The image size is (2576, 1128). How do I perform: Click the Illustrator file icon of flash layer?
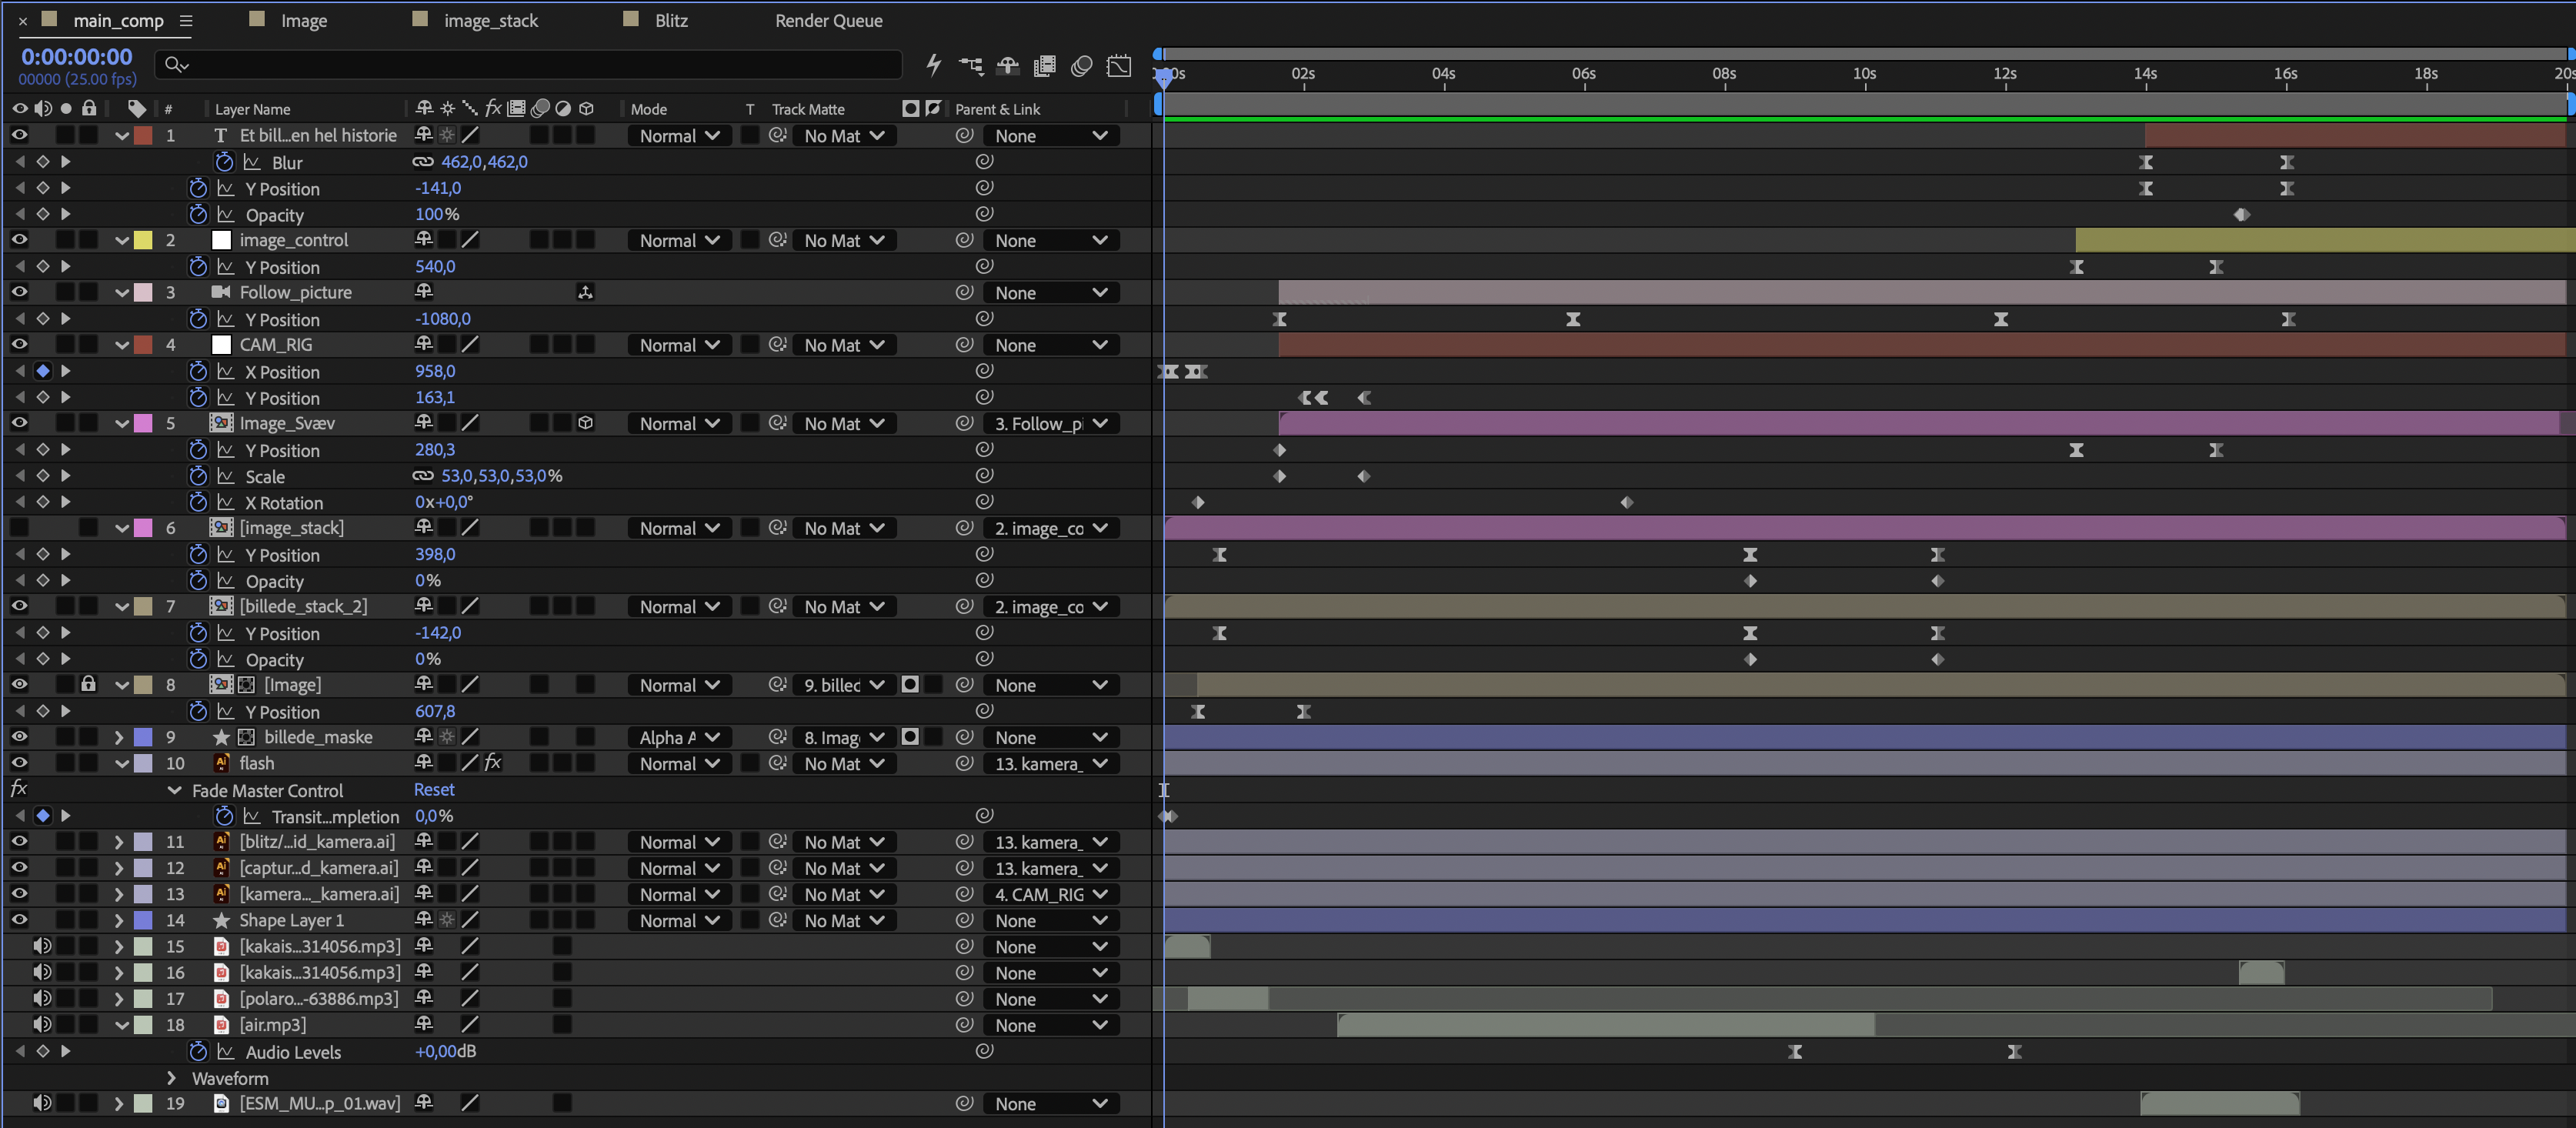point(221,763)
